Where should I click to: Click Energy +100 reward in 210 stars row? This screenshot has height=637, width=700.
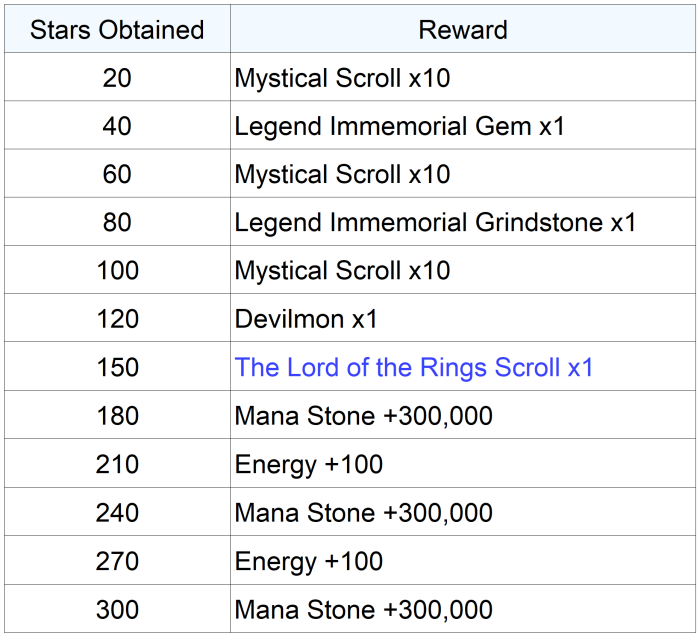tap(309, 465)
